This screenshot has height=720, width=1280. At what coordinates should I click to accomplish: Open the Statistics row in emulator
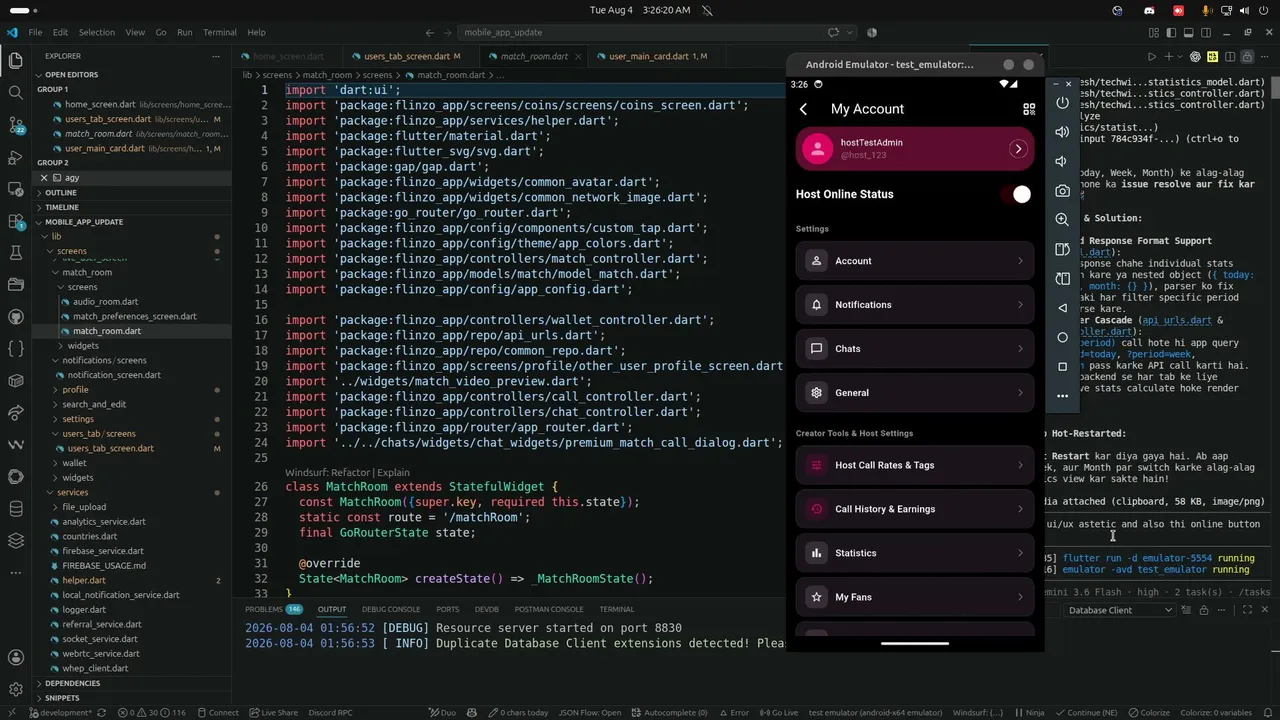915,553
